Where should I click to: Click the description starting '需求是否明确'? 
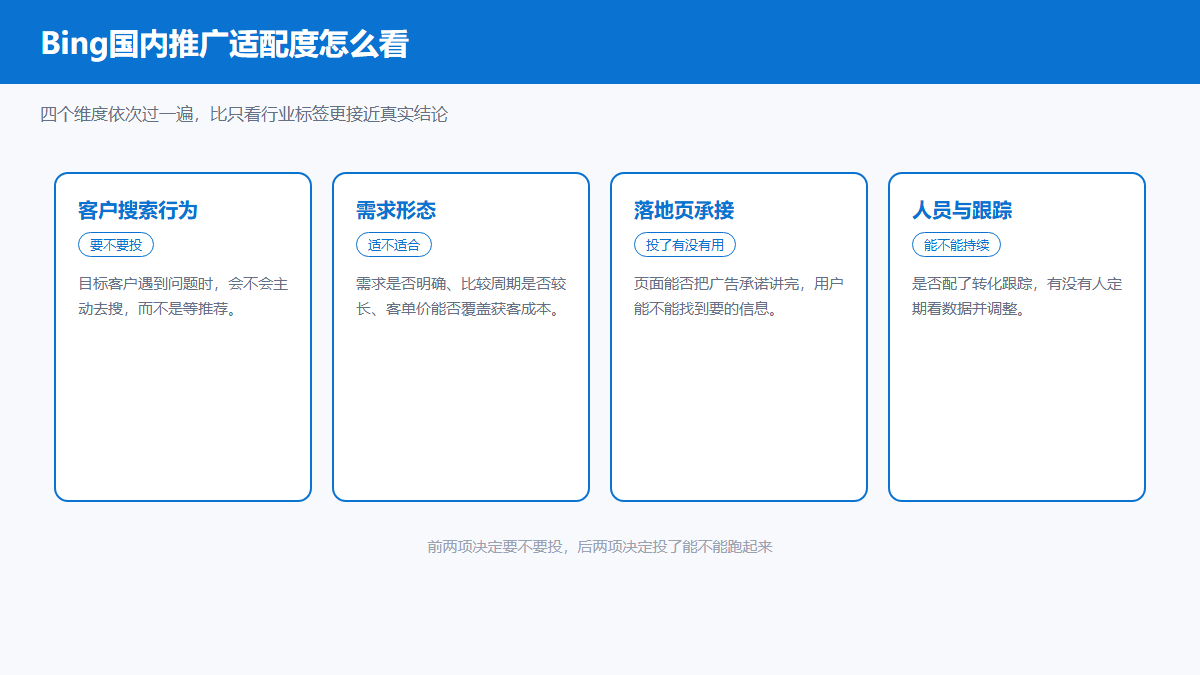tap(461, 296)
